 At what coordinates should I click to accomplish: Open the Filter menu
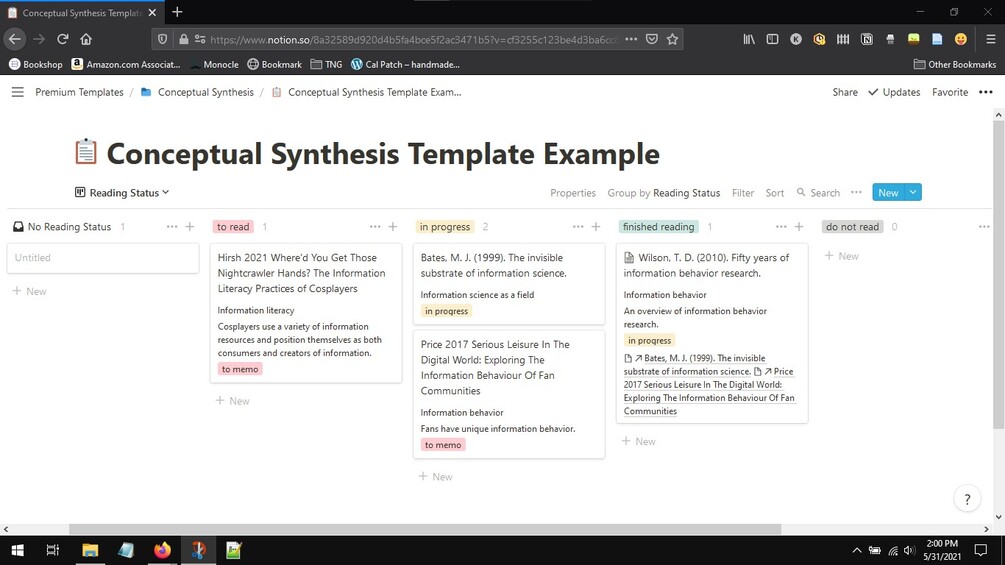click(743, 193)
